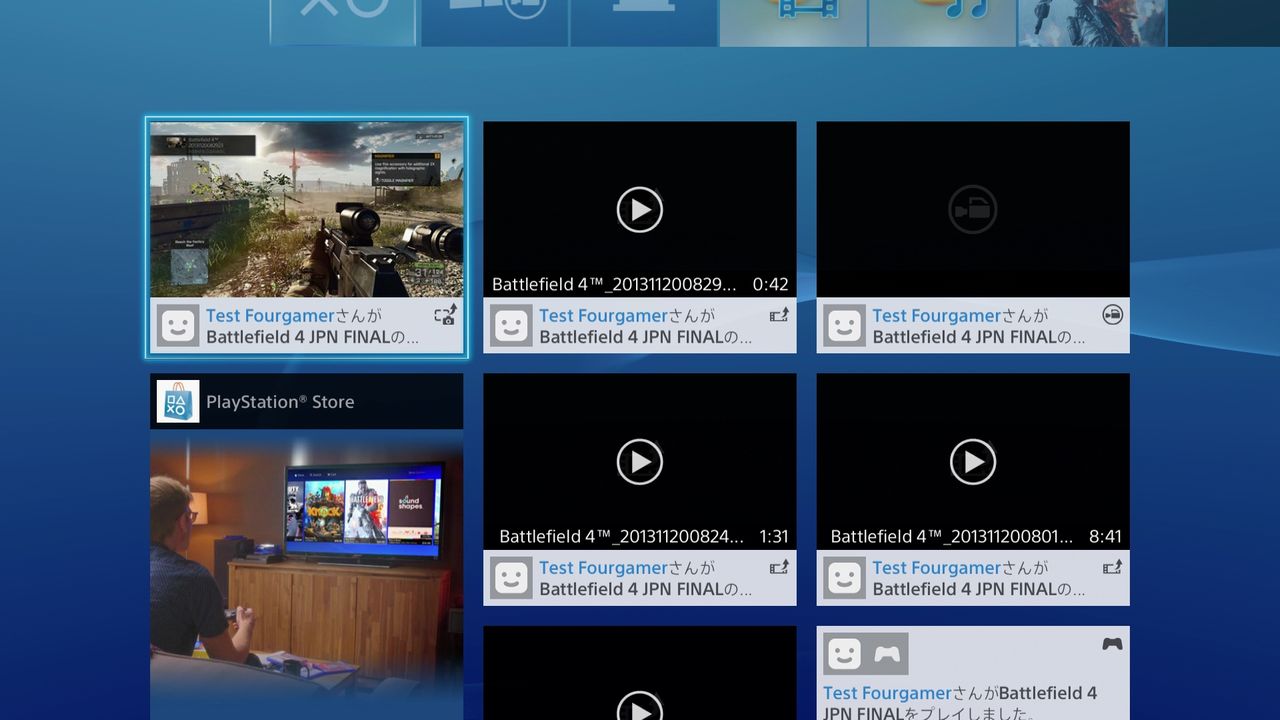Screen dimensions: 1280x720
Task: Click the 8:41 duration label
Action: 1105,536
